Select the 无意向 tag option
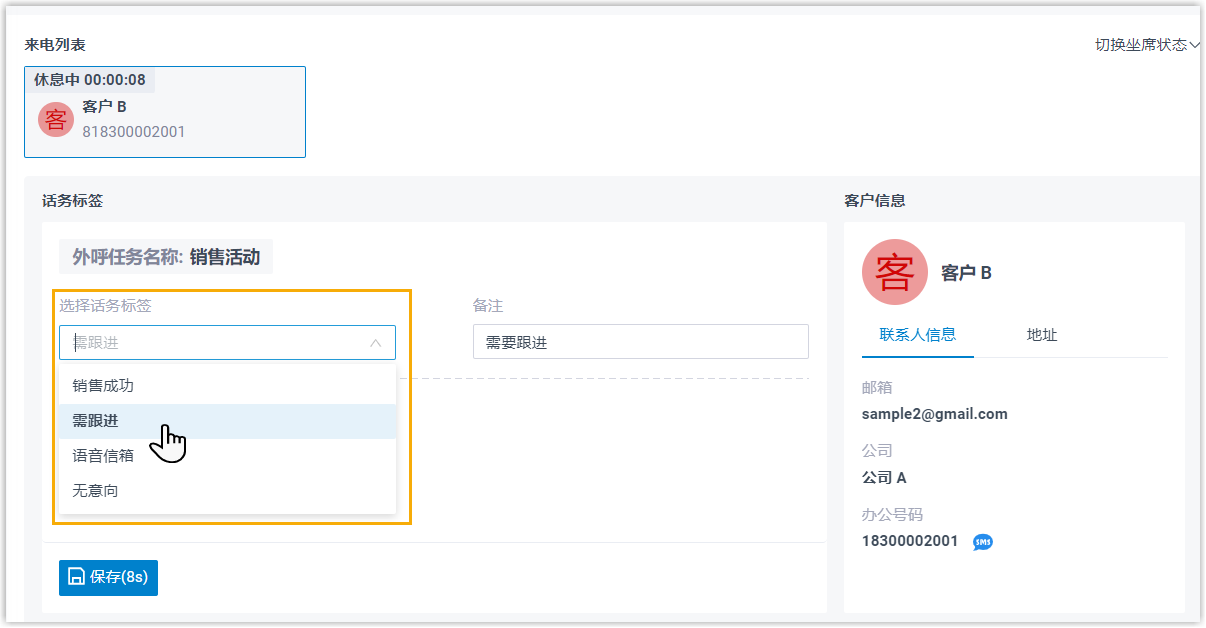1206x628 pixels. (x=95, y=491)
